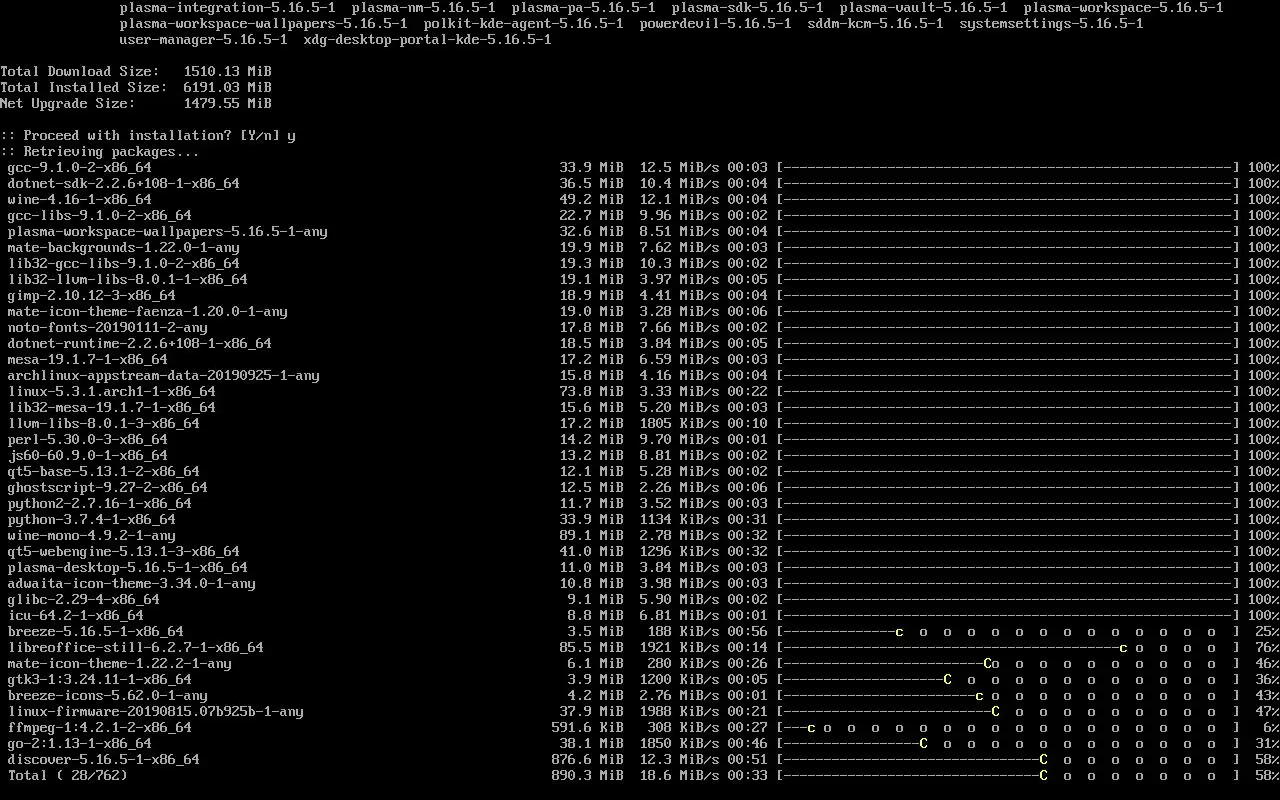Click js60-60.9.0-1-x86_64 package name
The width and height of the screenshot is (1280, 800).
(88, 456)
